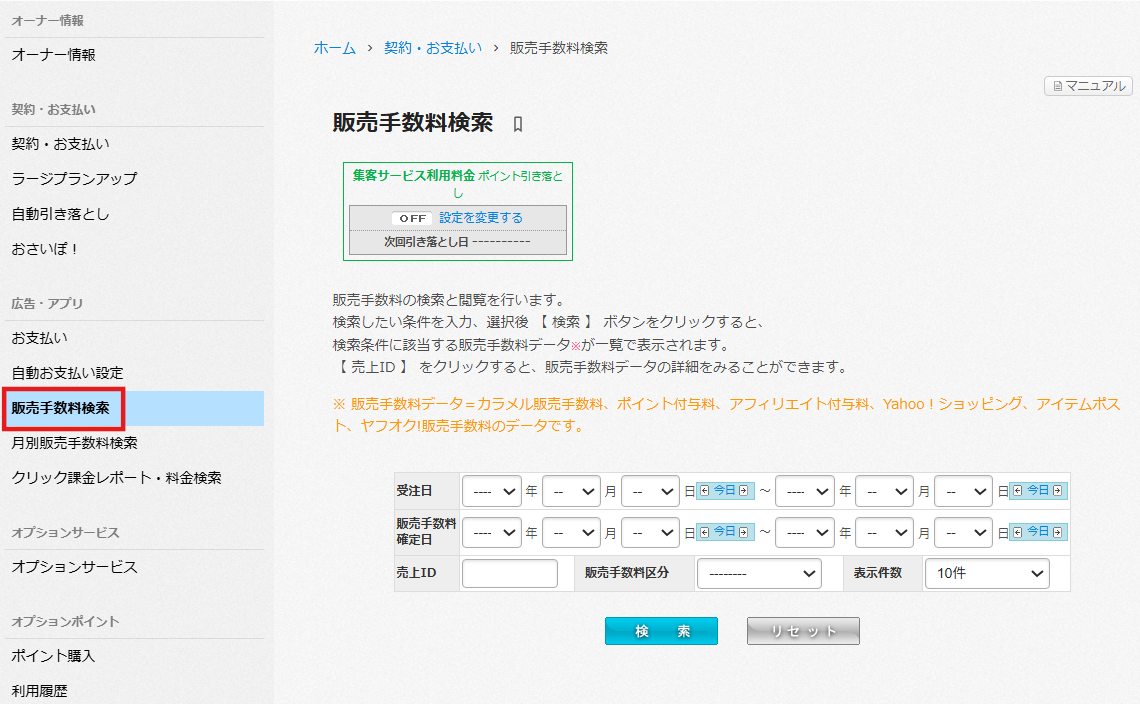Set 受注日 start date using 今日 shortcut
The image size is (1140, 704).
(723, 490)
